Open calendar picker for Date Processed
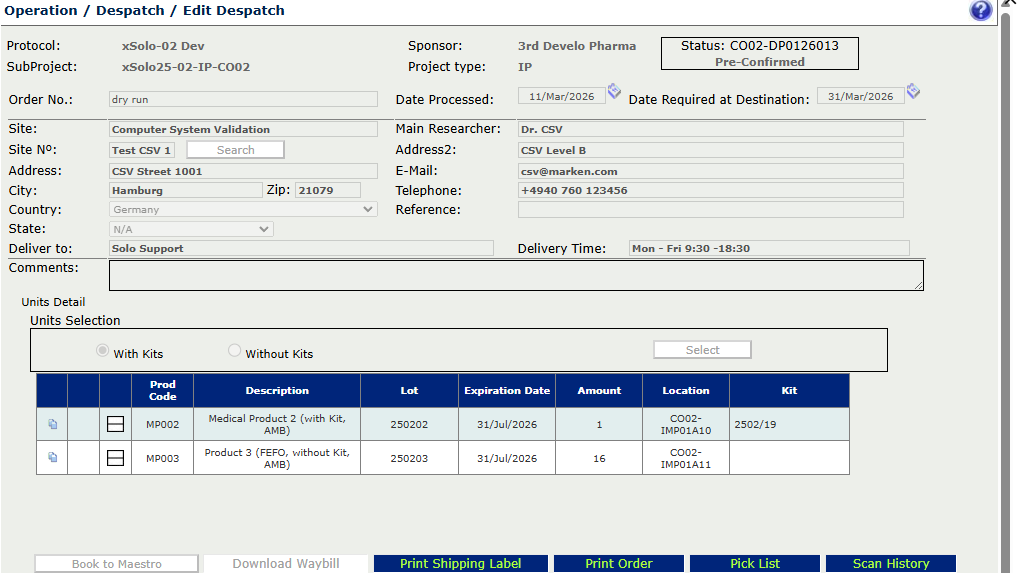1021x573 pixels. (x=614, y=92)
